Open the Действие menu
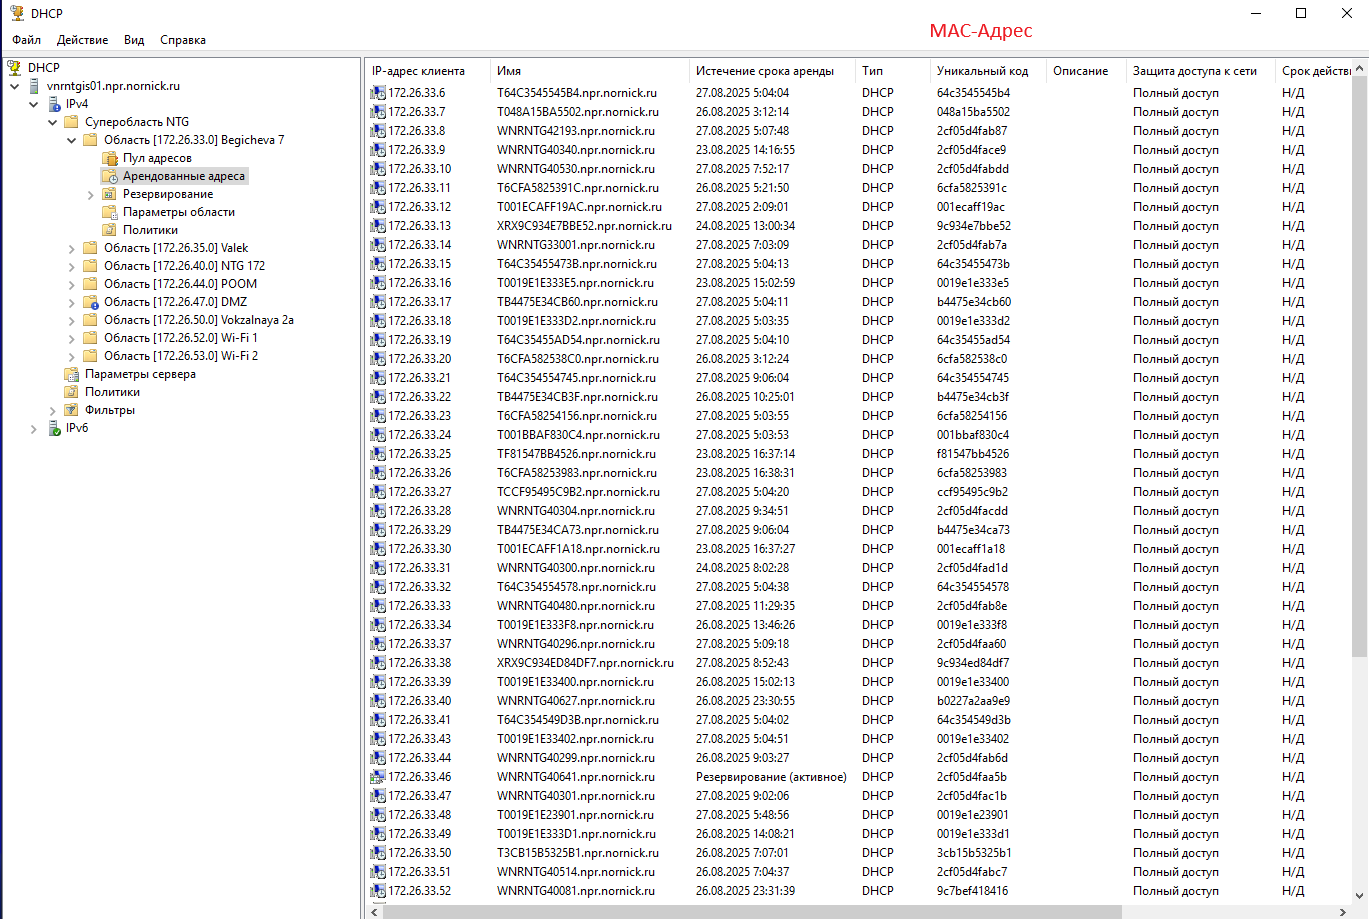Screen dimensions: 1369x919 pos(82,40)
